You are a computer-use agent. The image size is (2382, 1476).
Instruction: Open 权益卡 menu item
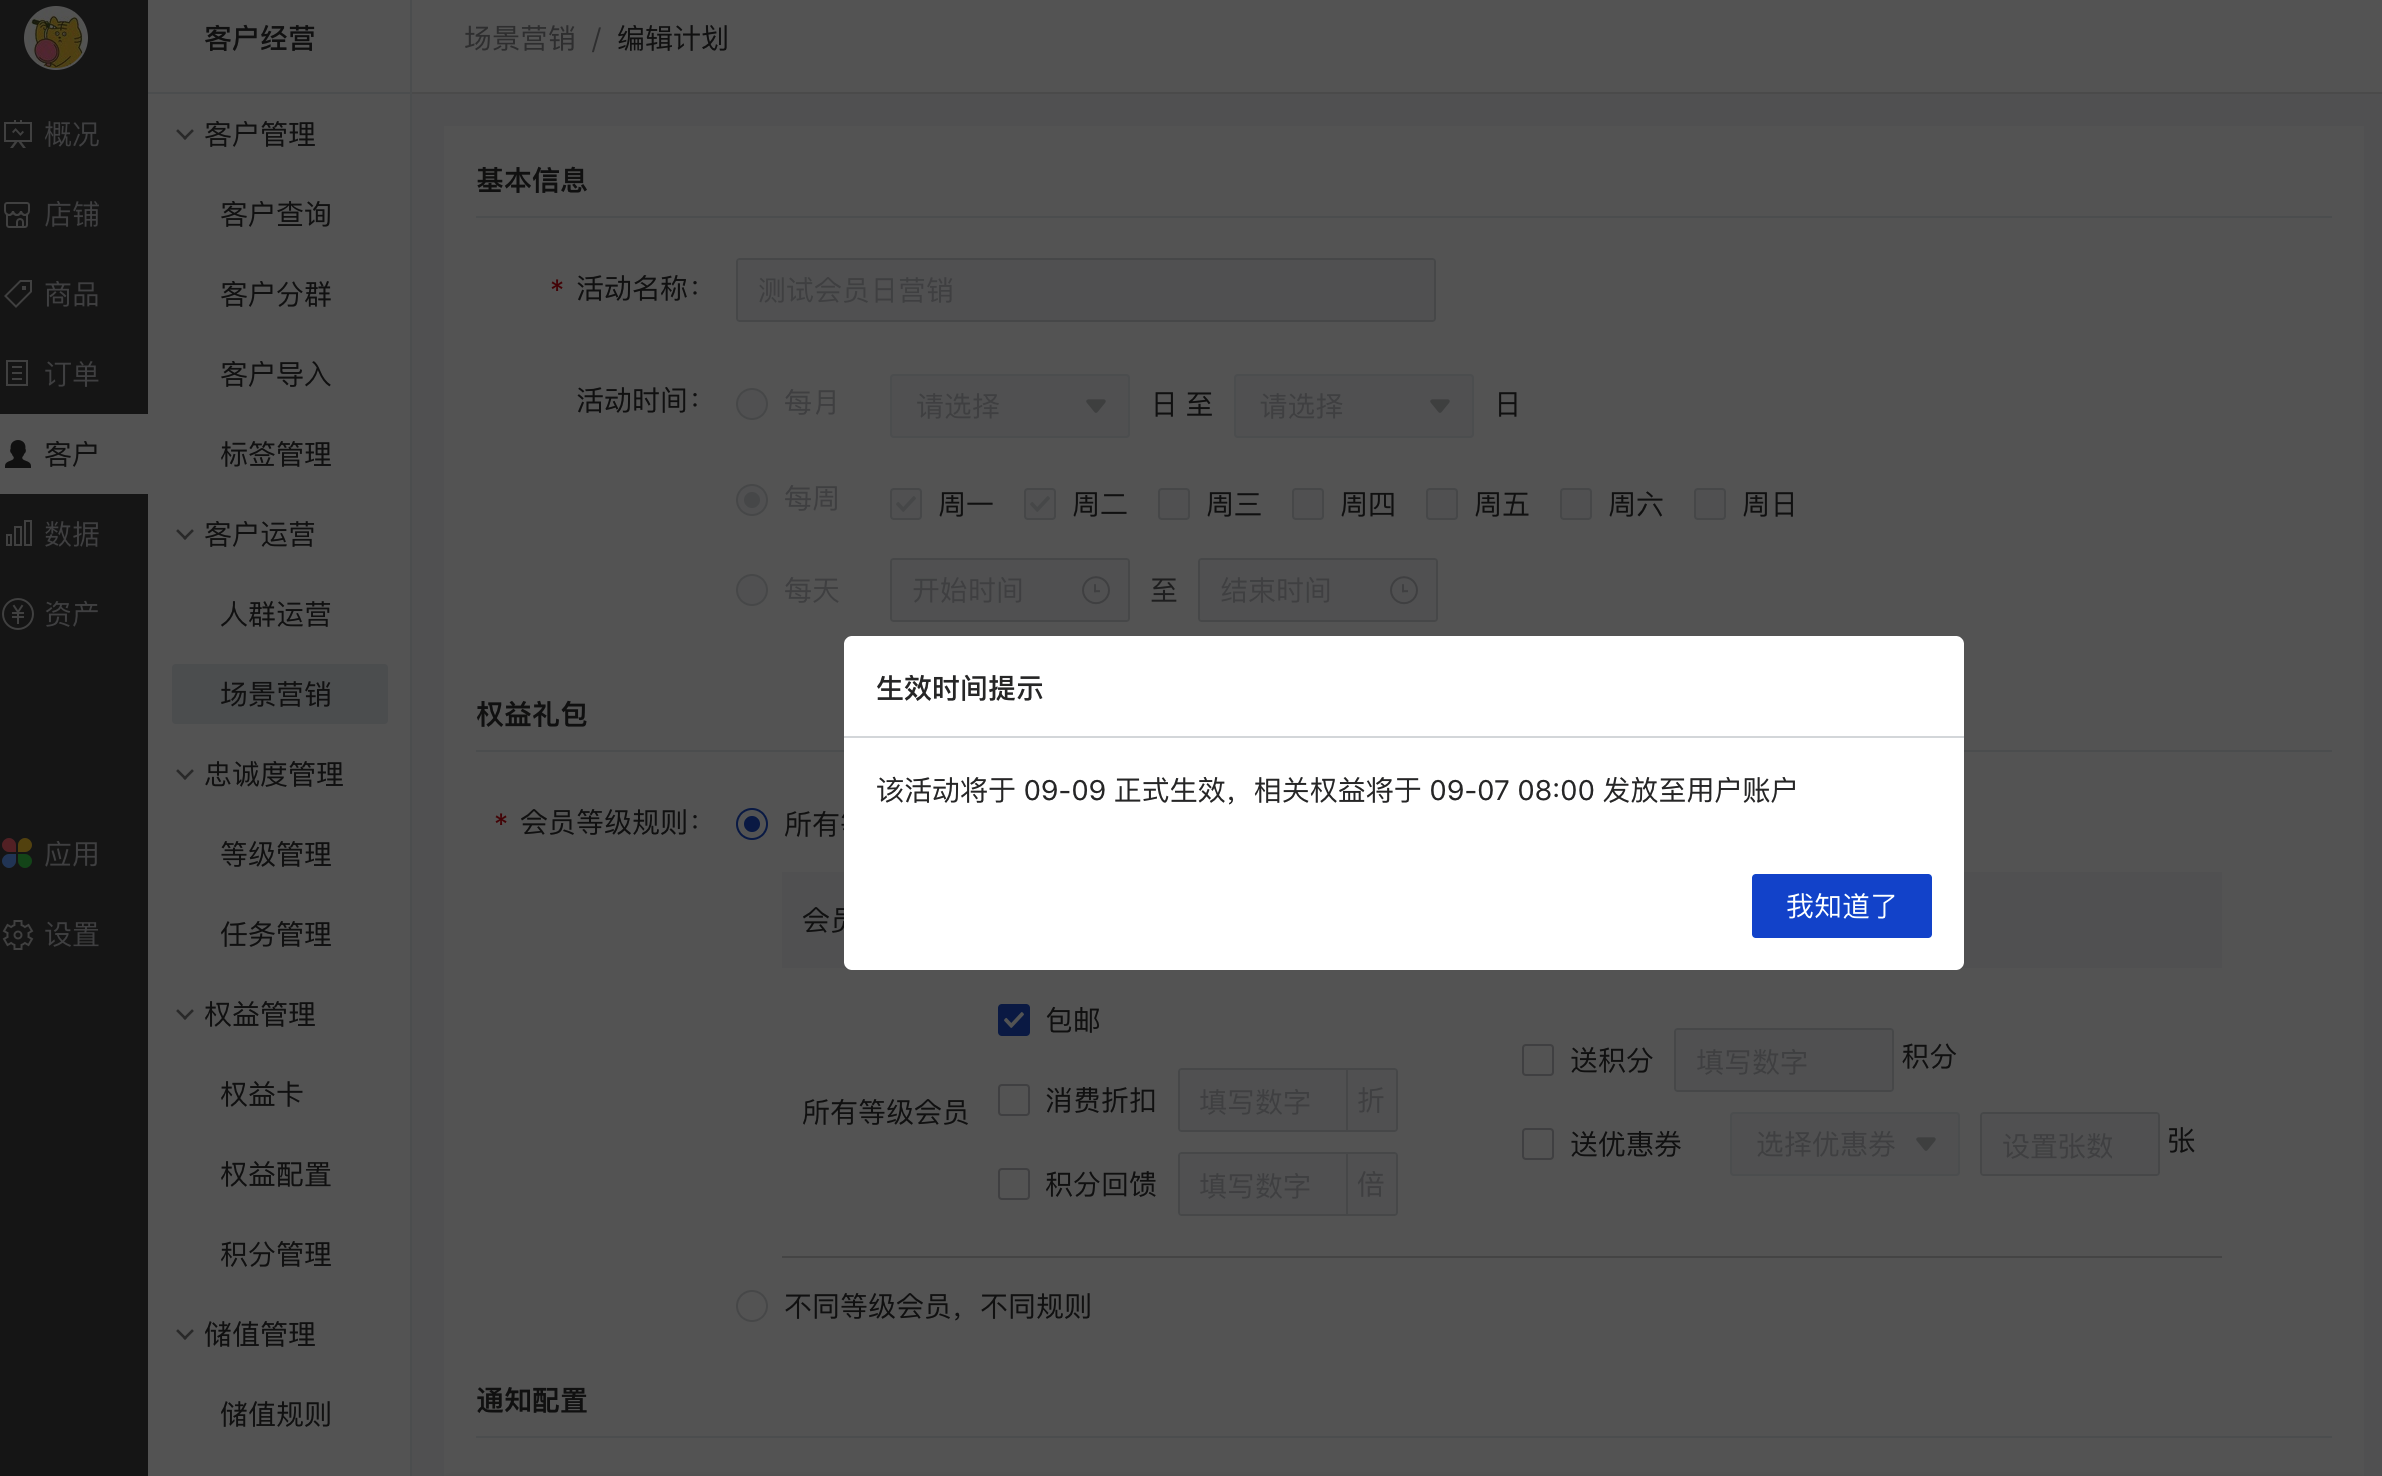pos(262,1094)
